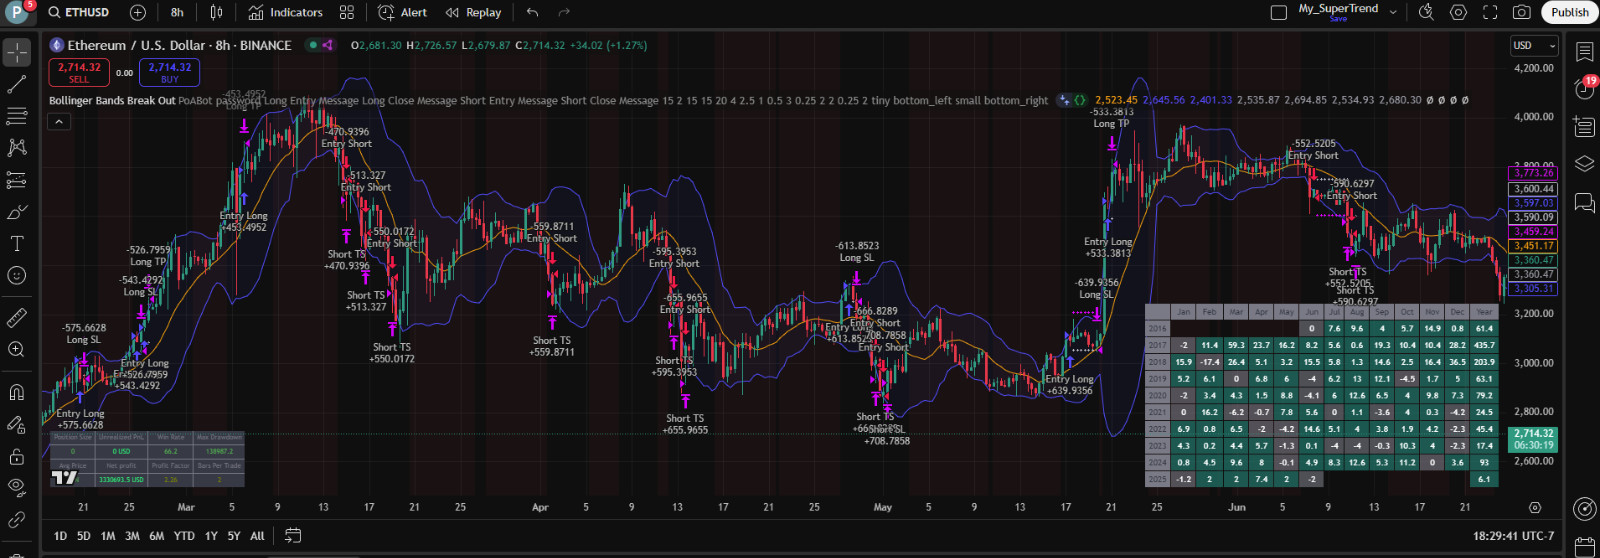Open the USD currency dropdown
1600x558 pixels.
[x=1534, y=45]
